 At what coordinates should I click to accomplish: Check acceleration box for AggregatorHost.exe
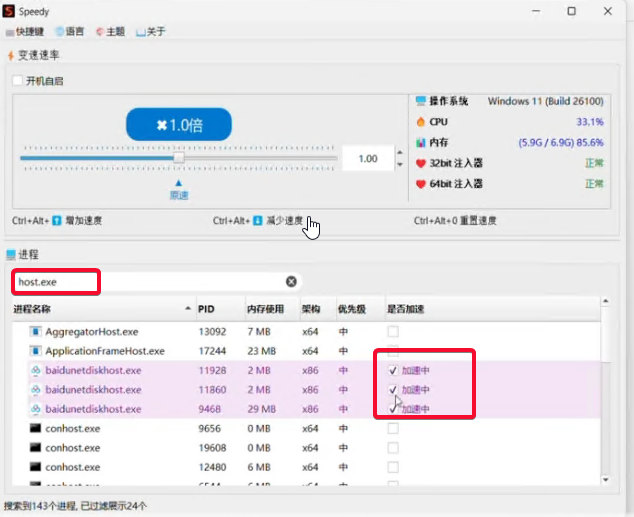click(x=393, y=332)
